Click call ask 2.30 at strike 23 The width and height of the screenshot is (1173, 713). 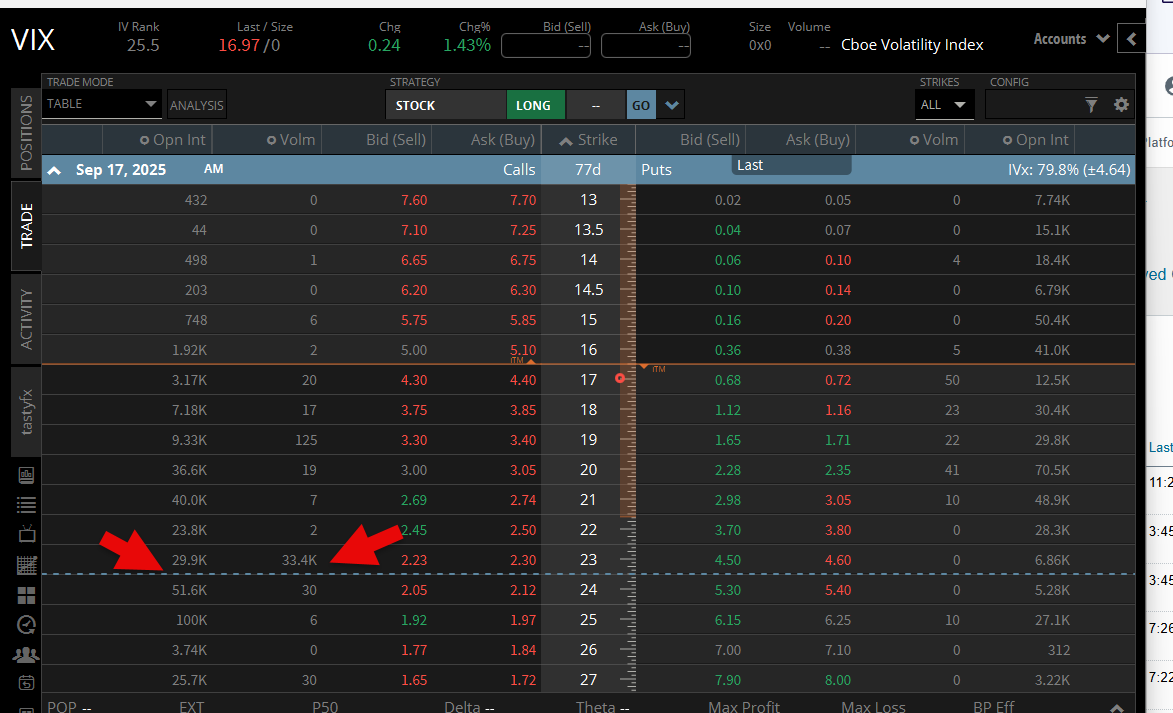click(523, 560)
